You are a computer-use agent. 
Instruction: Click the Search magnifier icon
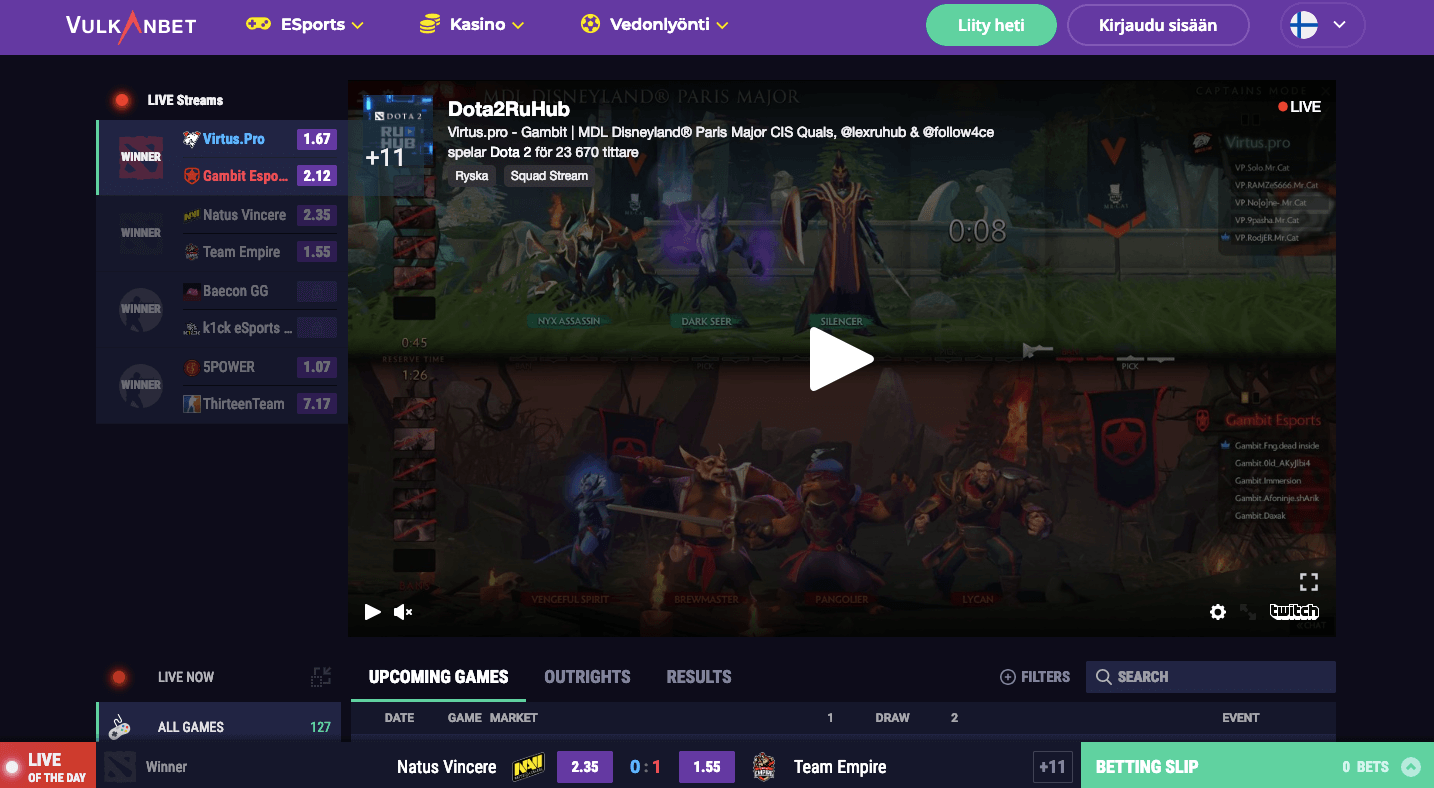(x=1104, y=677)
